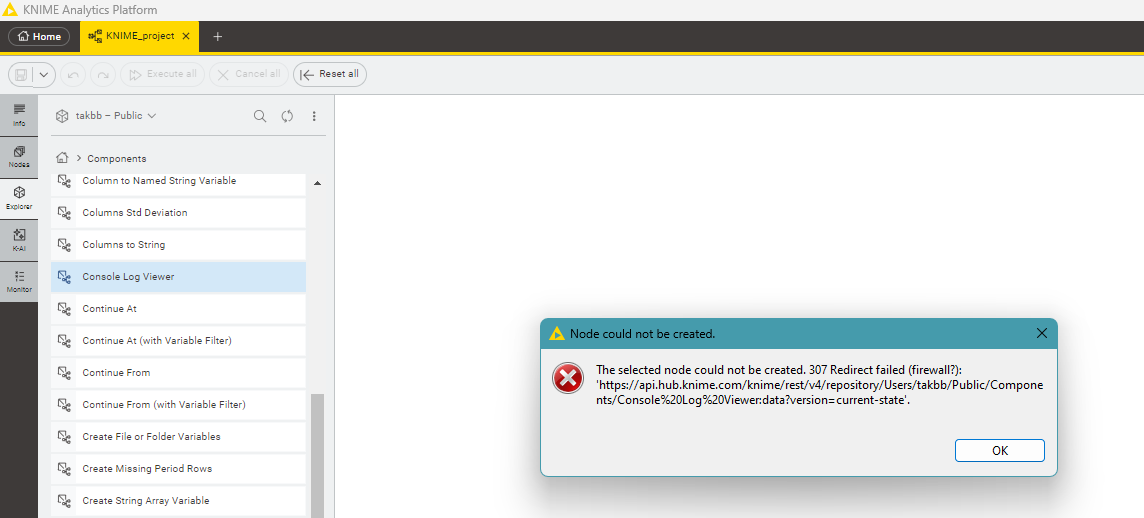Click the component list vertical scrollbar thumb
The width and height of the screenshot is (1144, 518).
317,455
